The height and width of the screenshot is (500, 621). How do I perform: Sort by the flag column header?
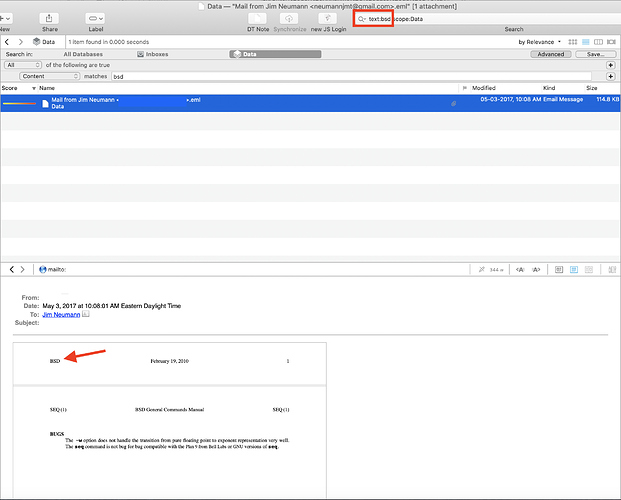coord(465,88)
